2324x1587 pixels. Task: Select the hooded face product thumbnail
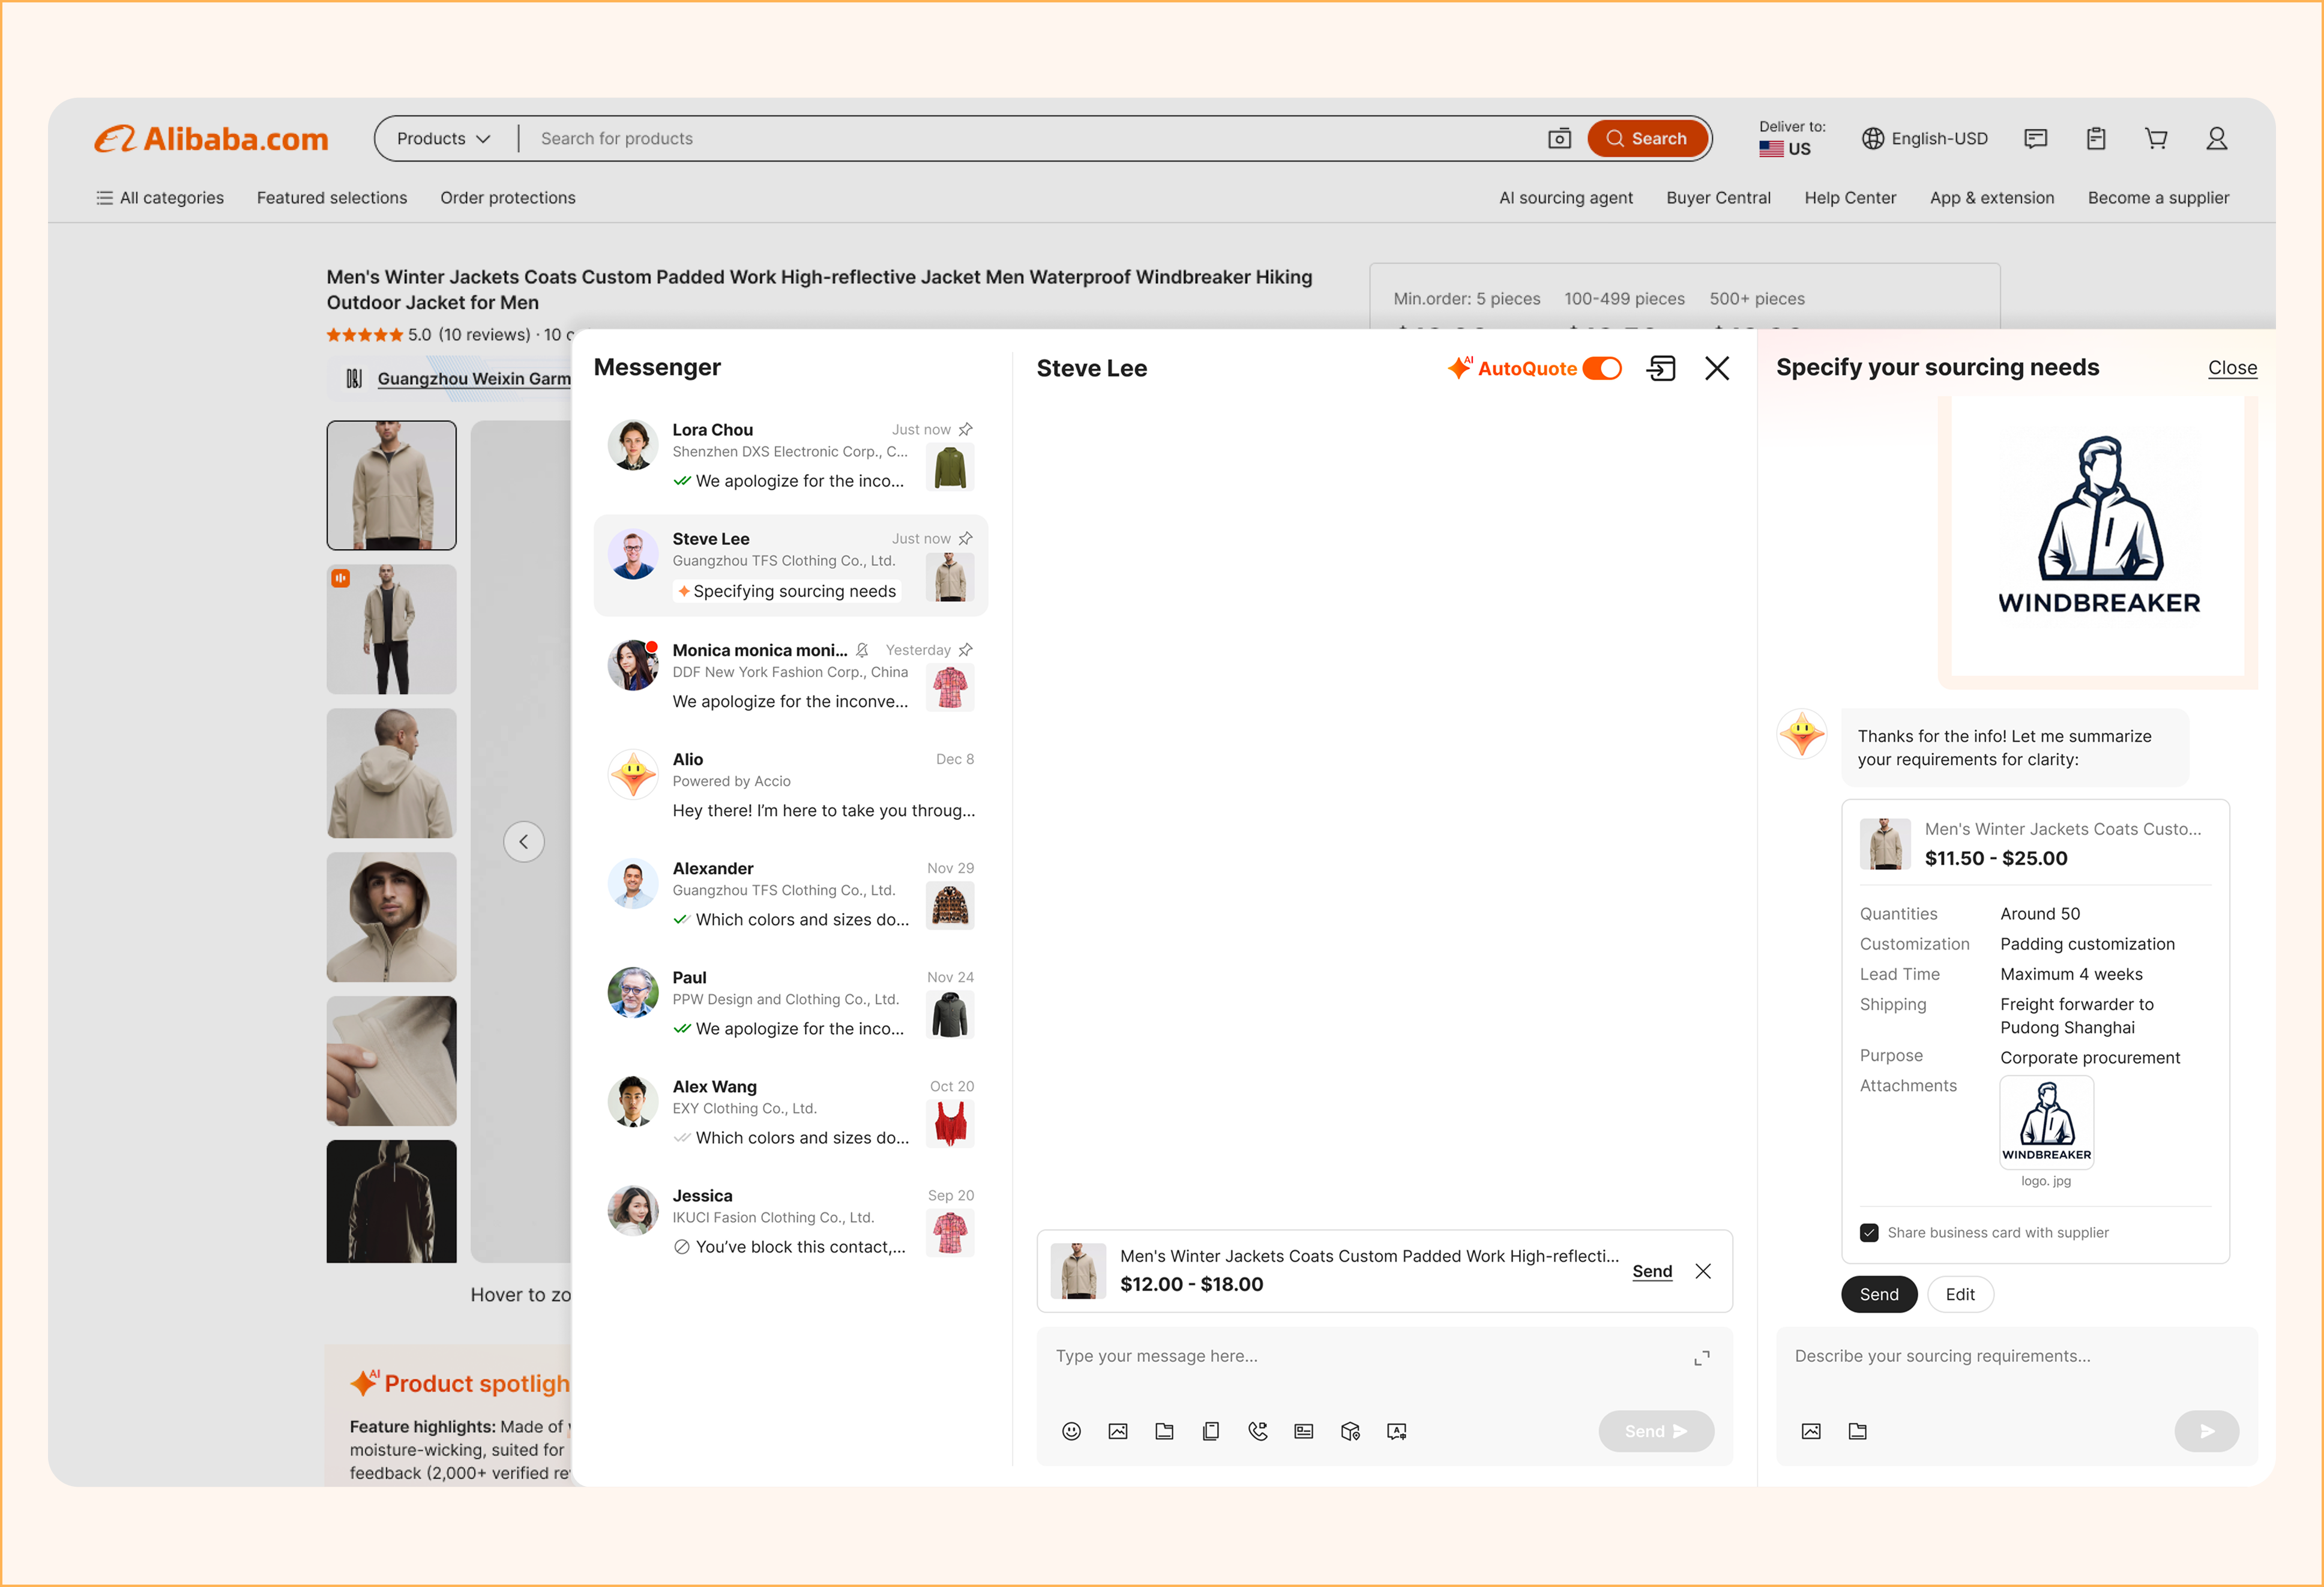pos(391,917)
